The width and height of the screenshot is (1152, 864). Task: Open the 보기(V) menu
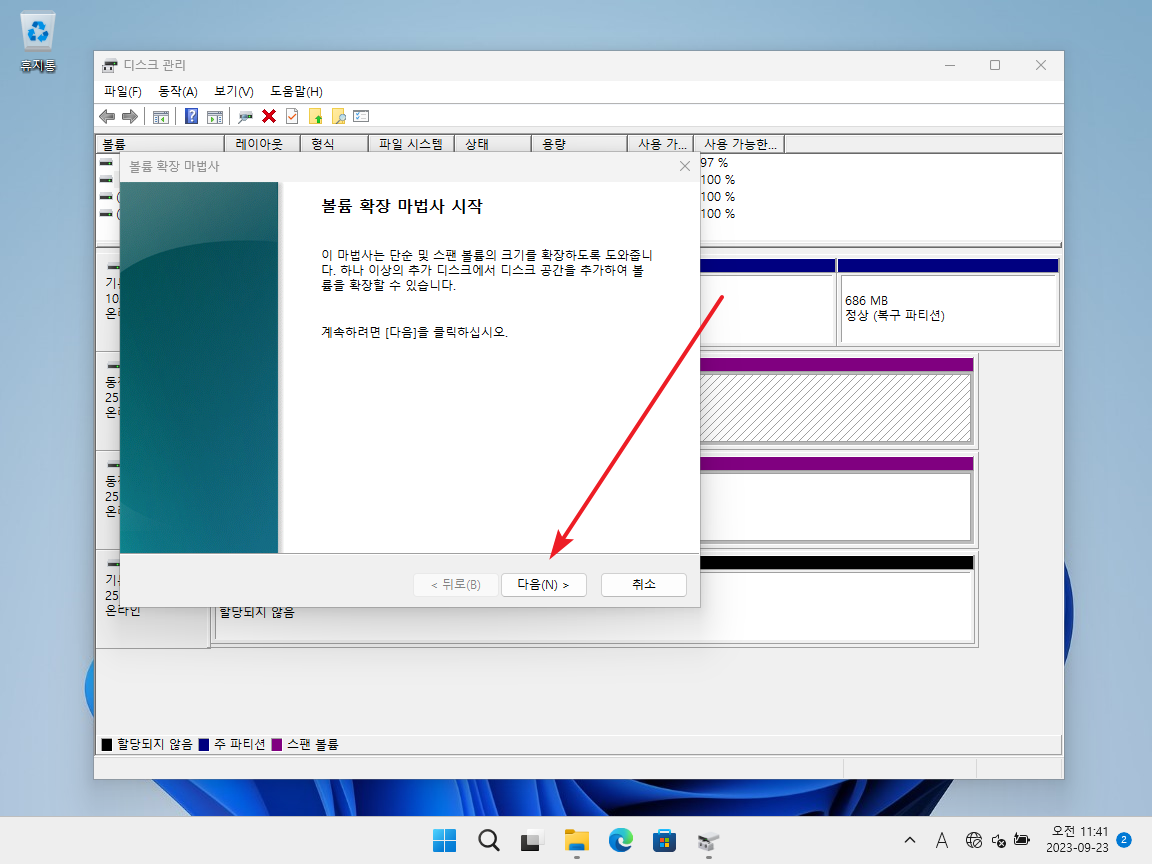(234, 91)
